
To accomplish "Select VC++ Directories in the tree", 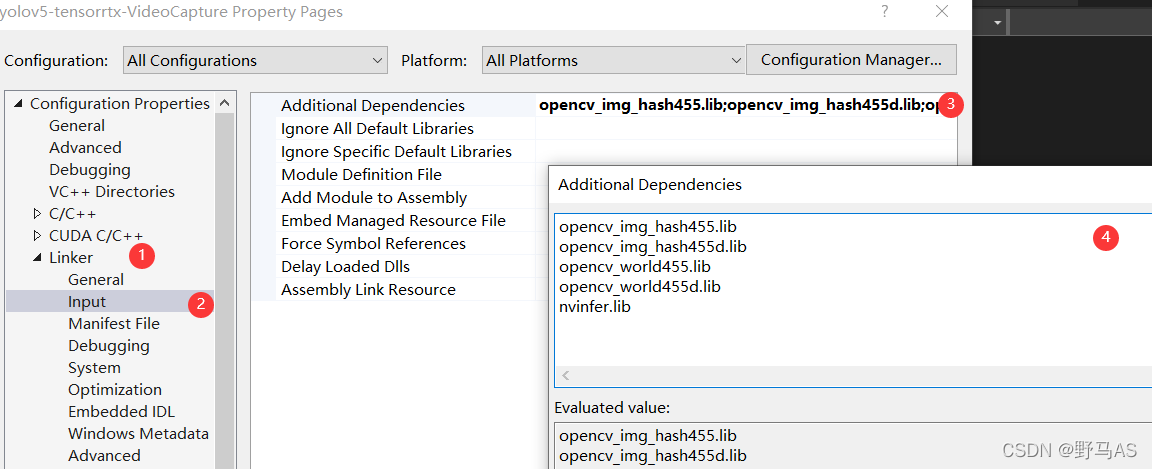I will pos(111,192).
